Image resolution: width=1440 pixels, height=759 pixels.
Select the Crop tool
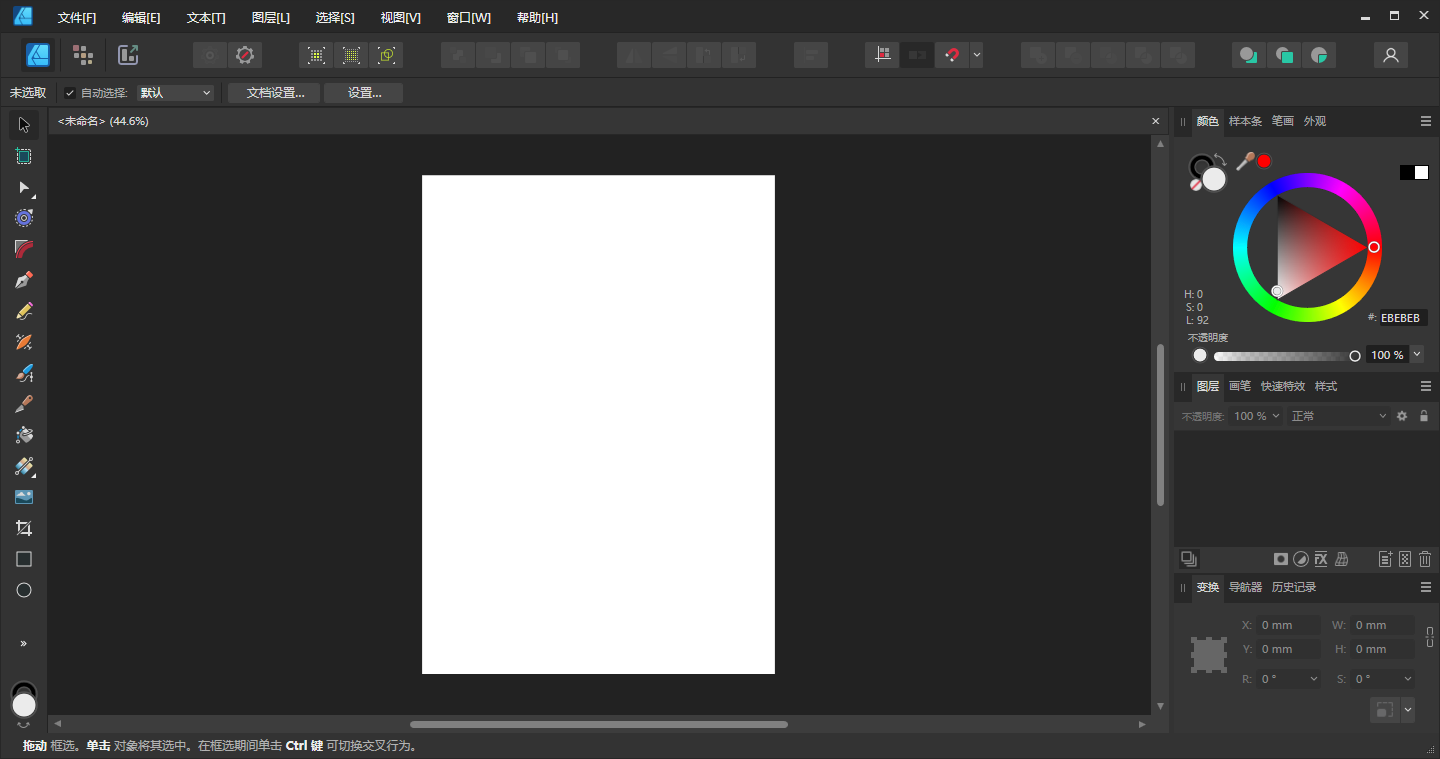pos(24,528)
